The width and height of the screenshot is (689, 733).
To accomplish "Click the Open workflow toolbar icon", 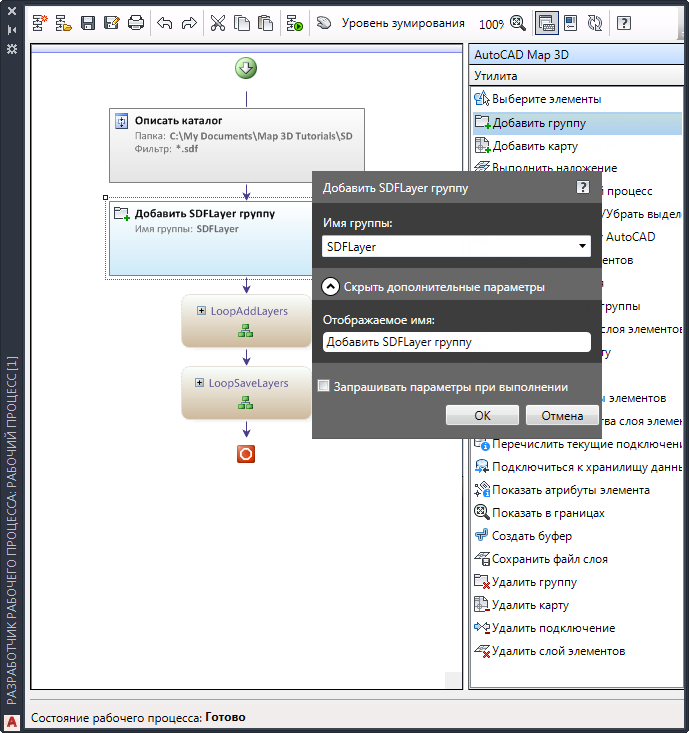I will click(x=63, y=22).
